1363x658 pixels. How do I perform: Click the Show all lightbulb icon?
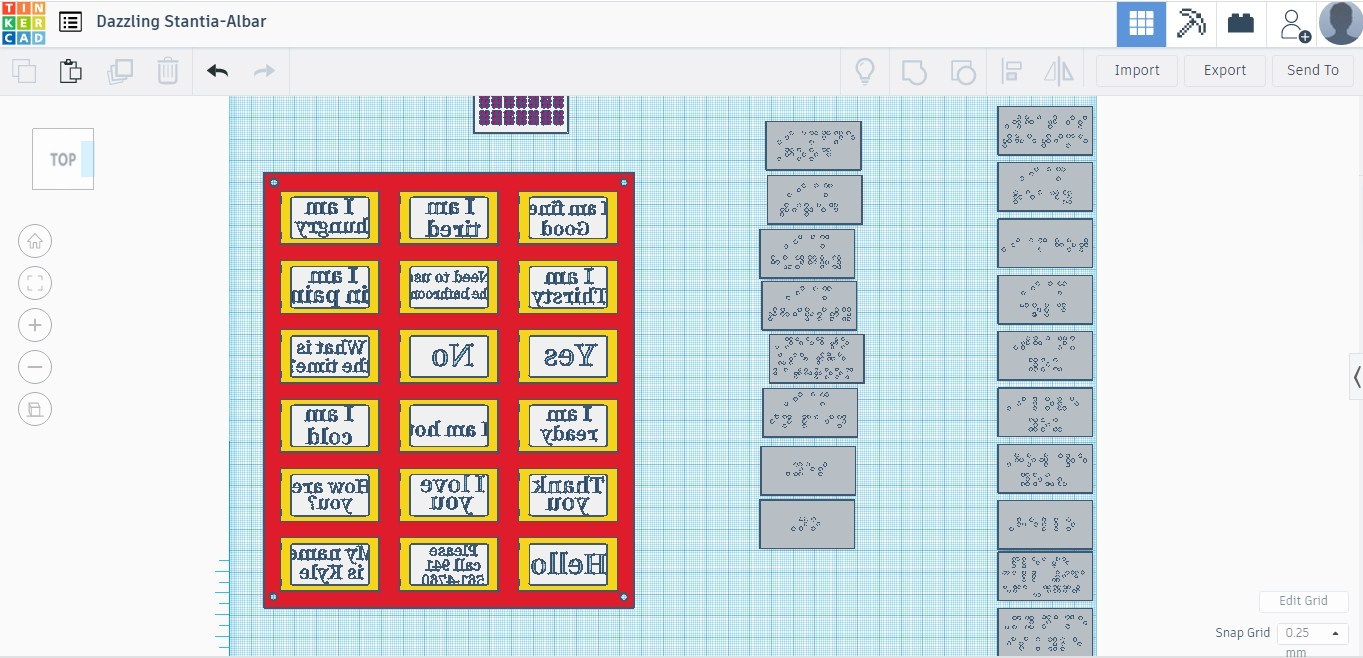pyautogui.click(x=865, y=71)
